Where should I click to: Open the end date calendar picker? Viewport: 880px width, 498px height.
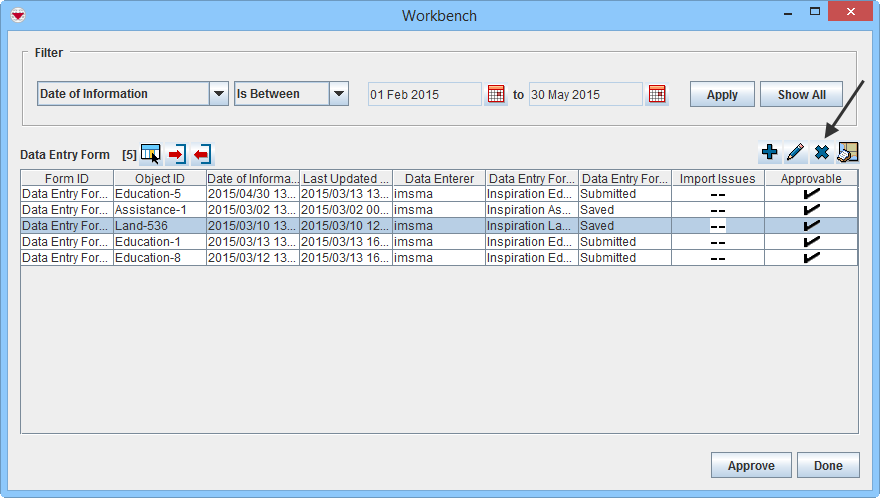click(x=657, y=94)
